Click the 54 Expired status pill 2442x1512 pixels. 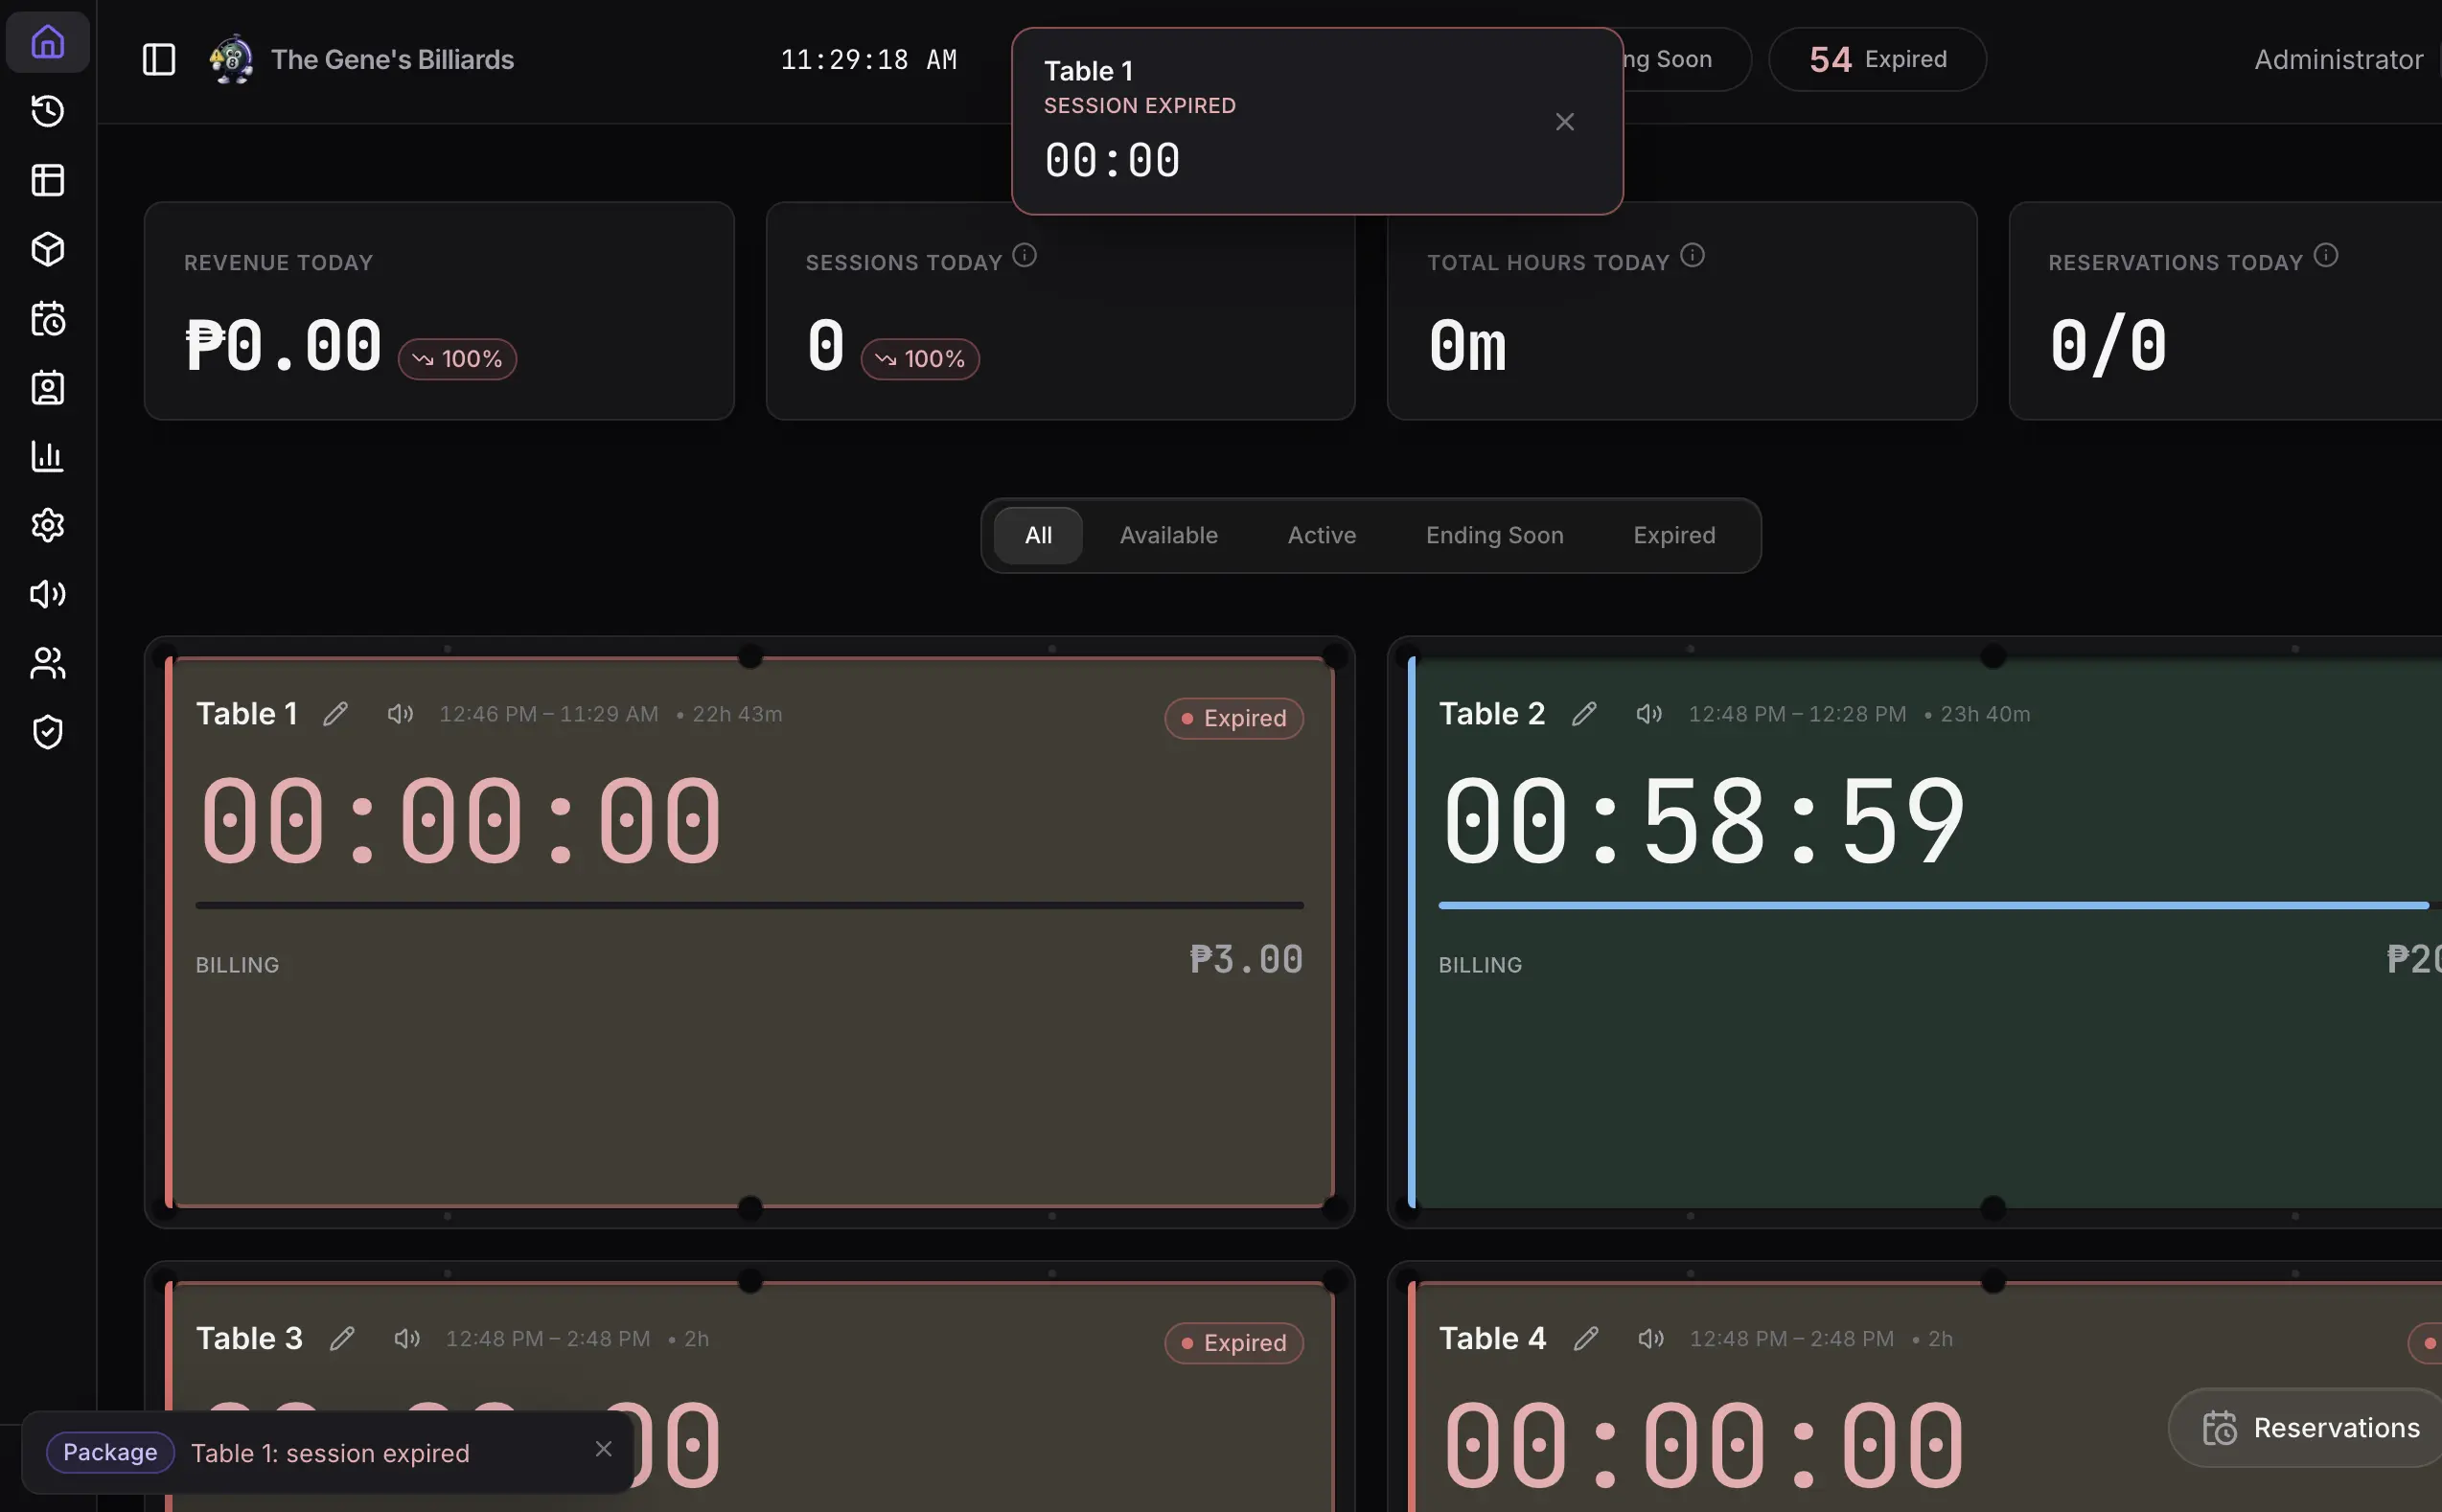[x=1877, y=59]
